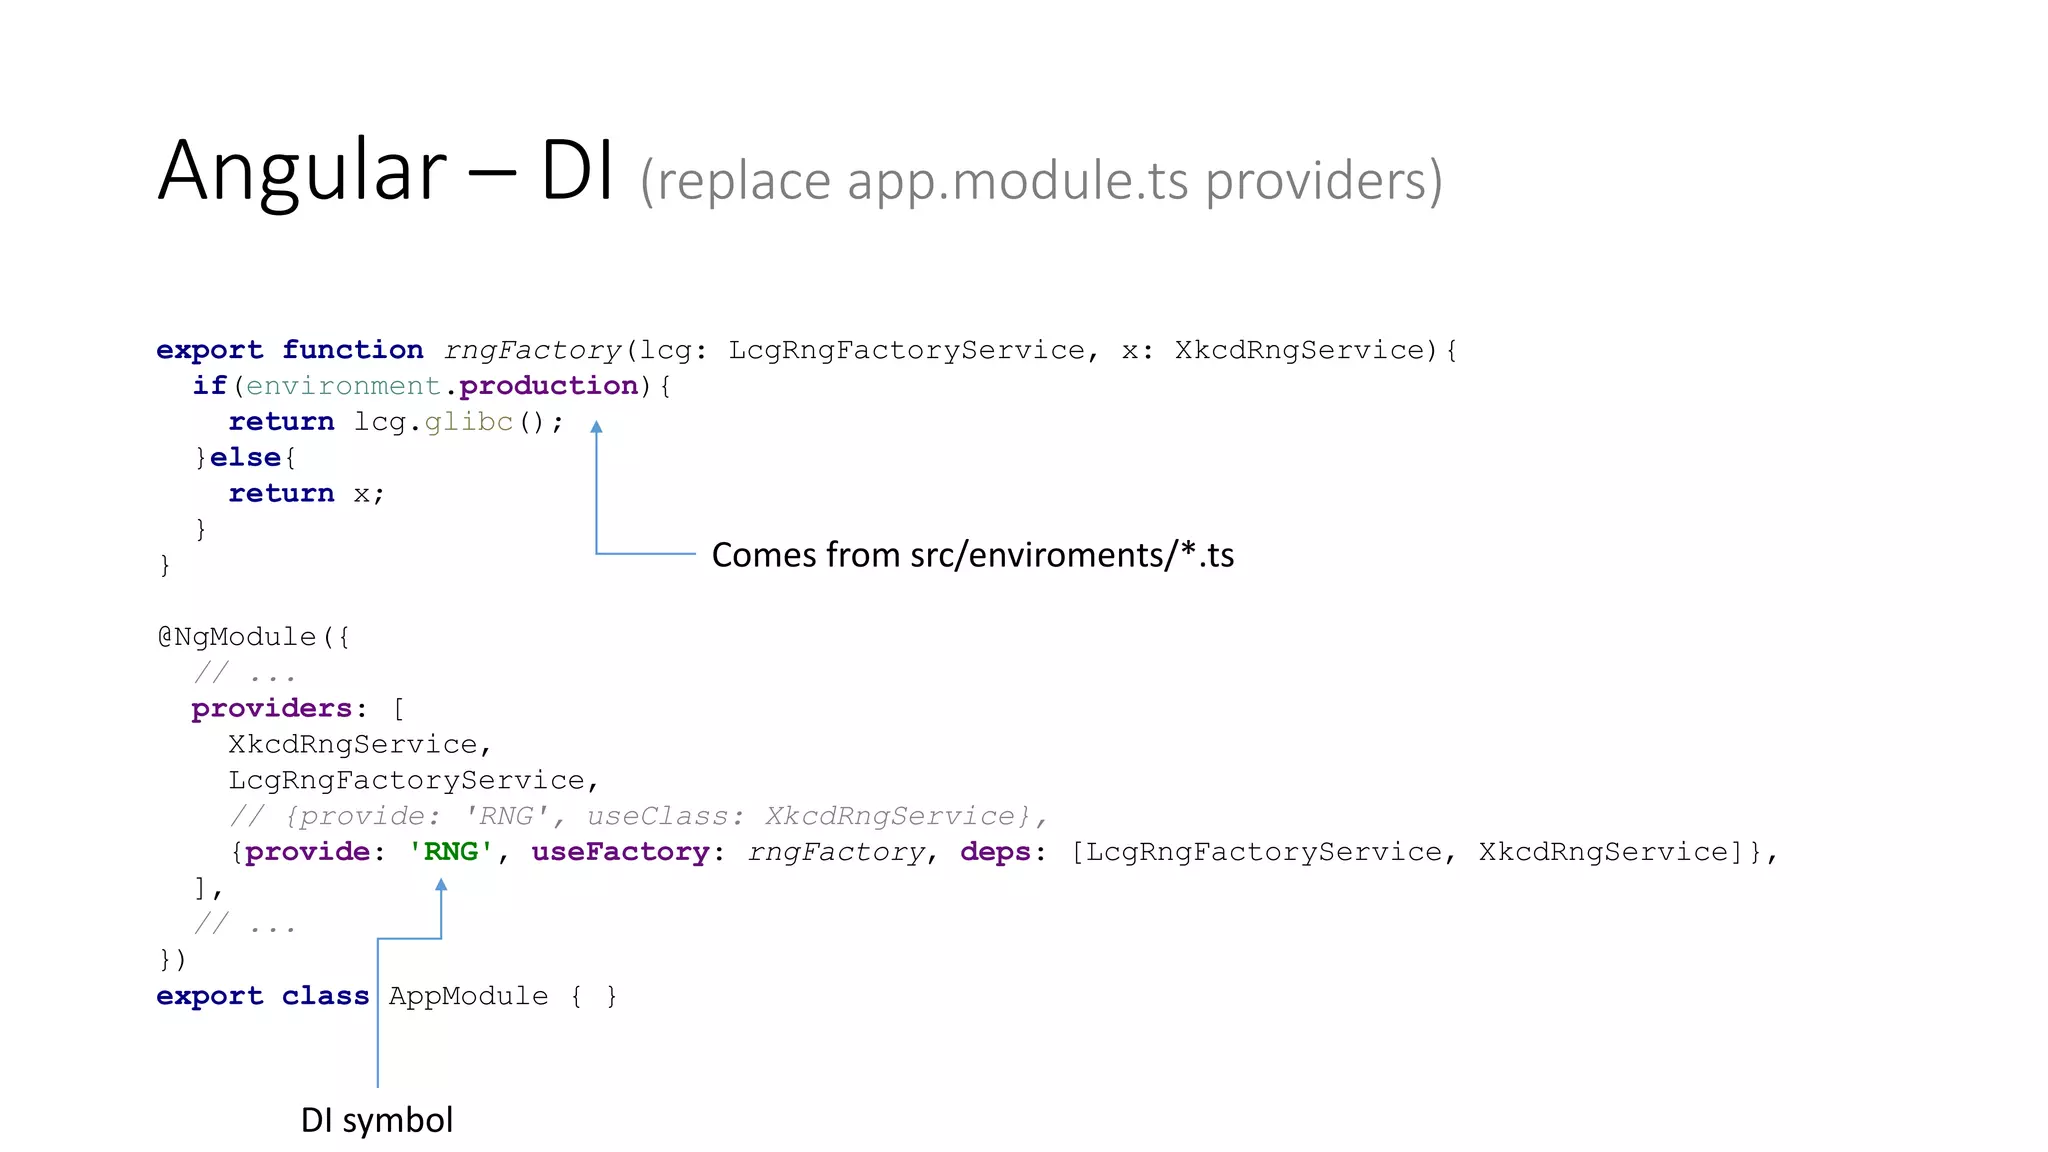Click 'return lcg.glibc();' statement
Image resolution: width=2048 pixels, height=1152 pixels.
tap(396, 422)
